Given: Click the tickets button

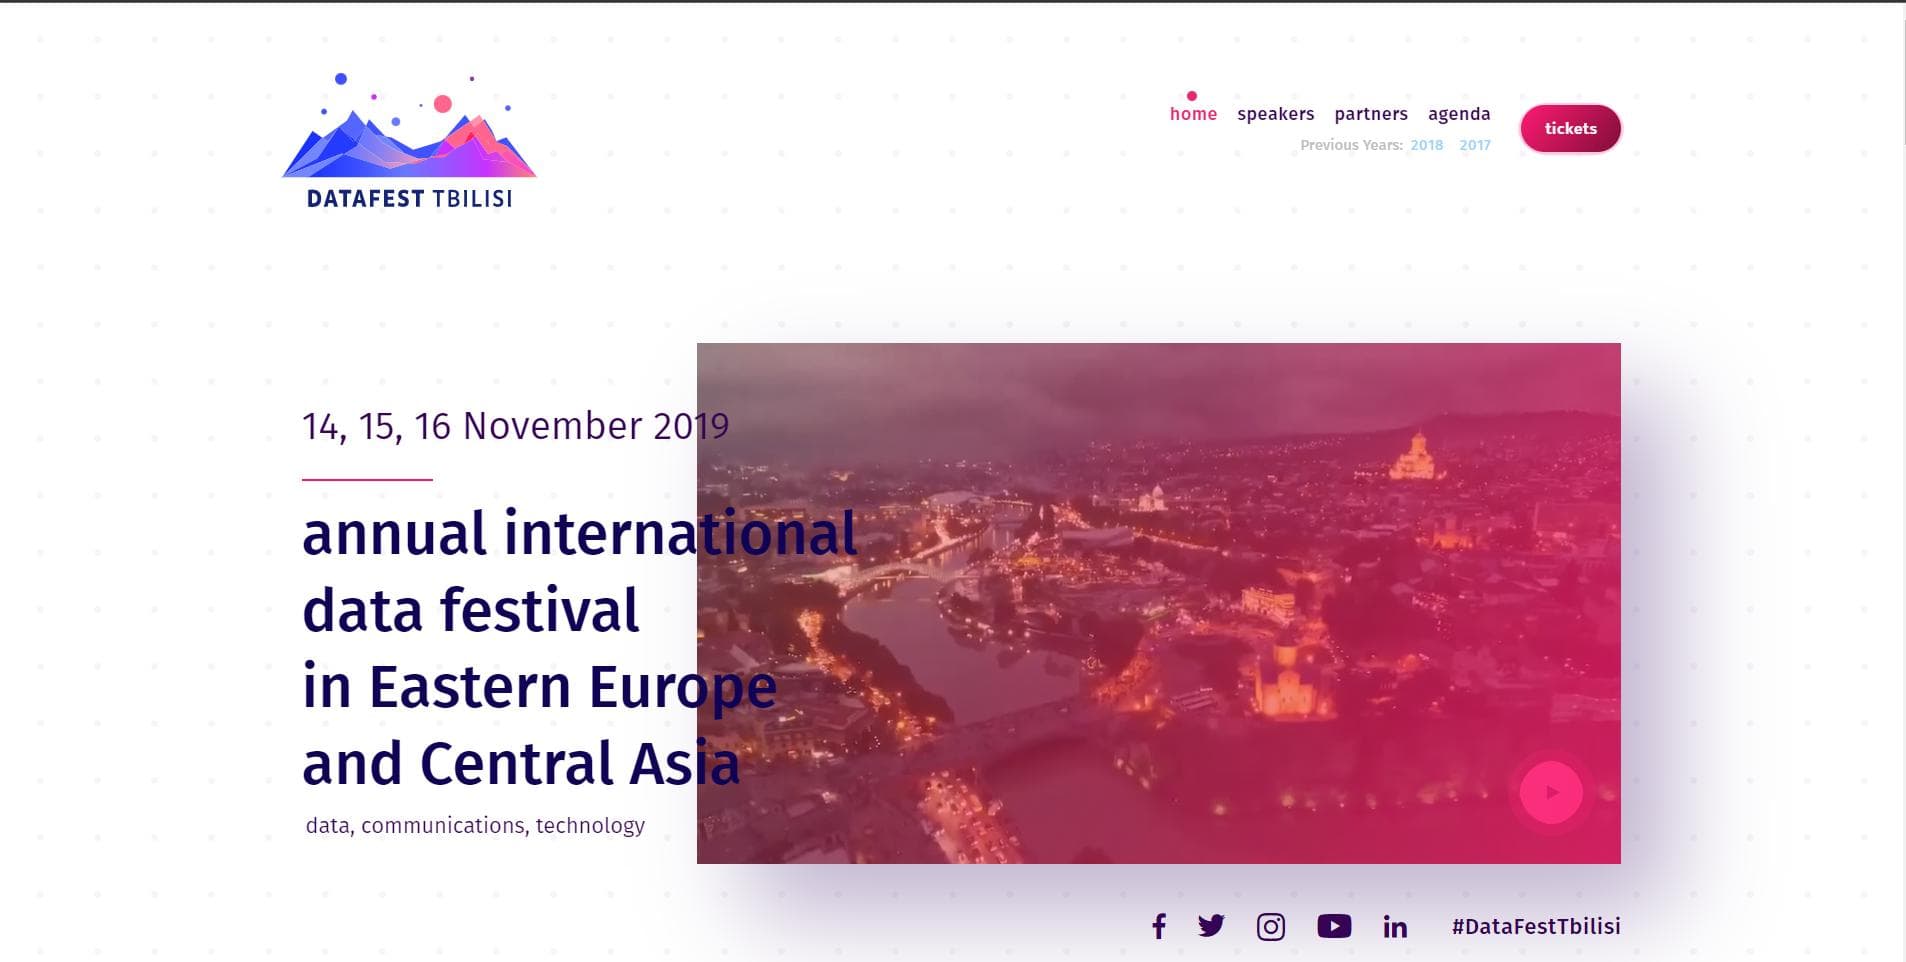Looking at the screenshot, I should [1570, 128].
